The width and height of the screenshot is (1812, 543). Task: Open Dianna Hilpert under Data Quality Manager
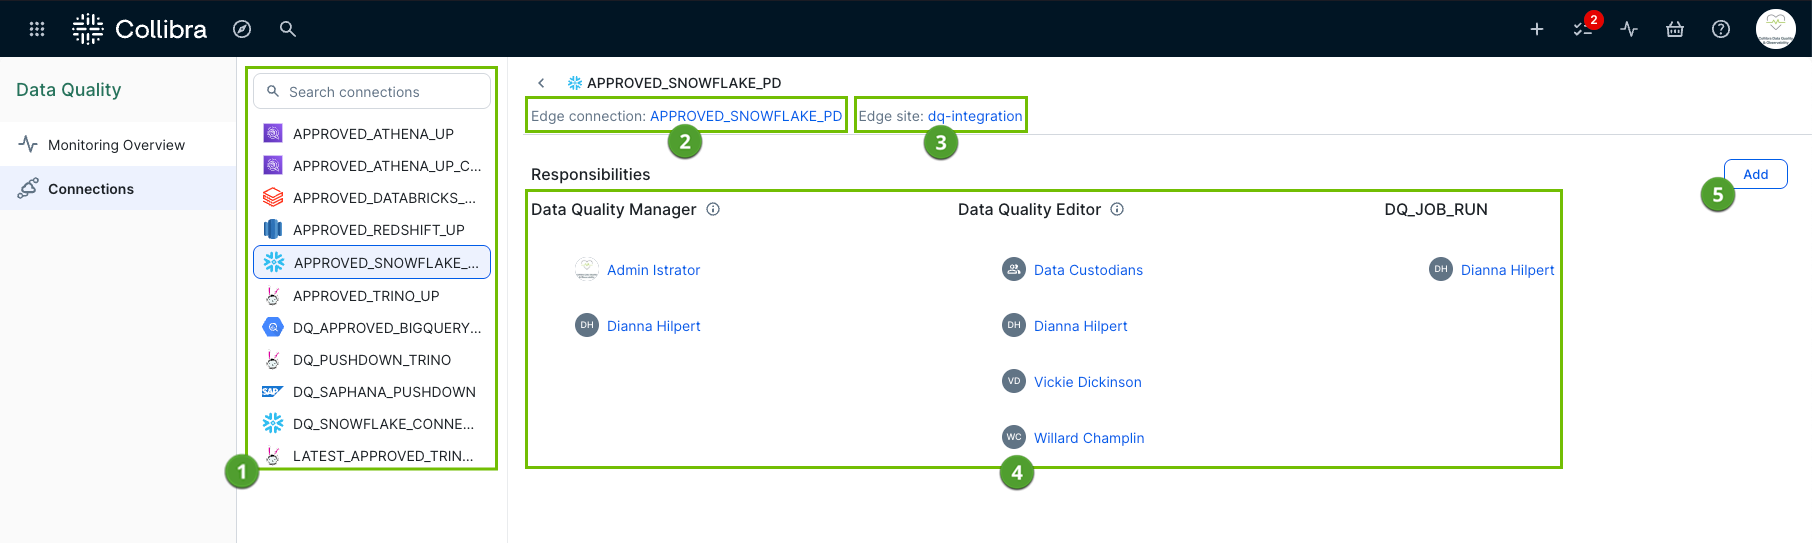653,326
